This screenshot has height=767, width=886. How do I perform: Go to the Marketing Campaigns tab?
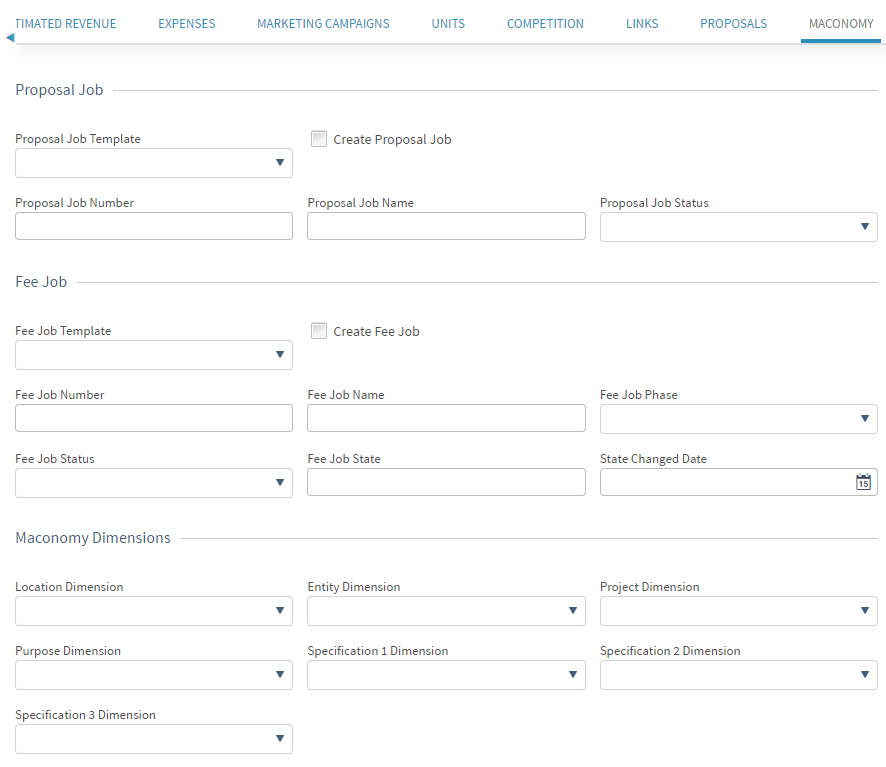tap(323, 24)
